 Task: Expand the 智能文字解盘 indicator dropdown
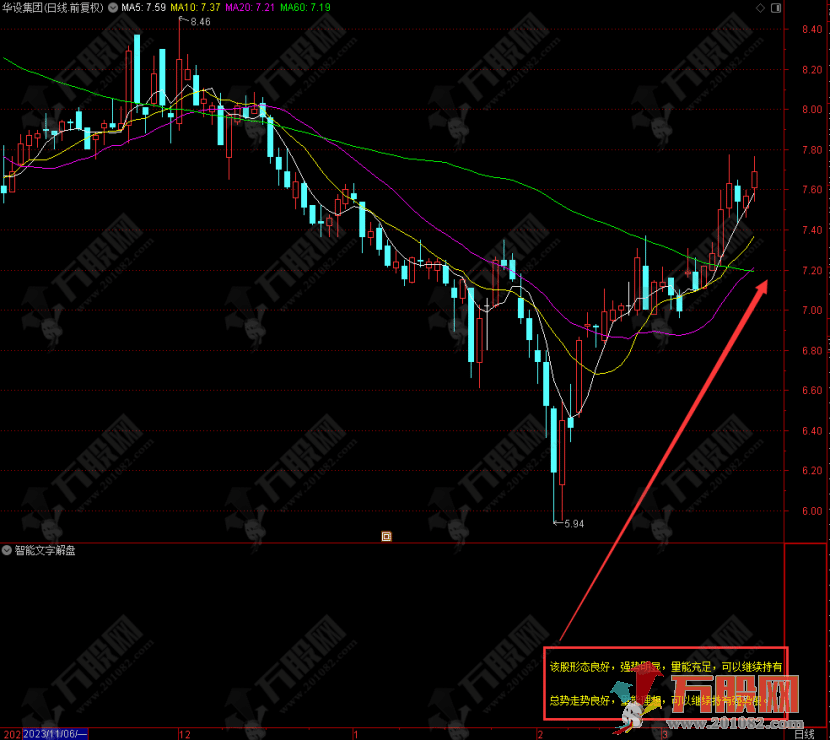[7, 549]
